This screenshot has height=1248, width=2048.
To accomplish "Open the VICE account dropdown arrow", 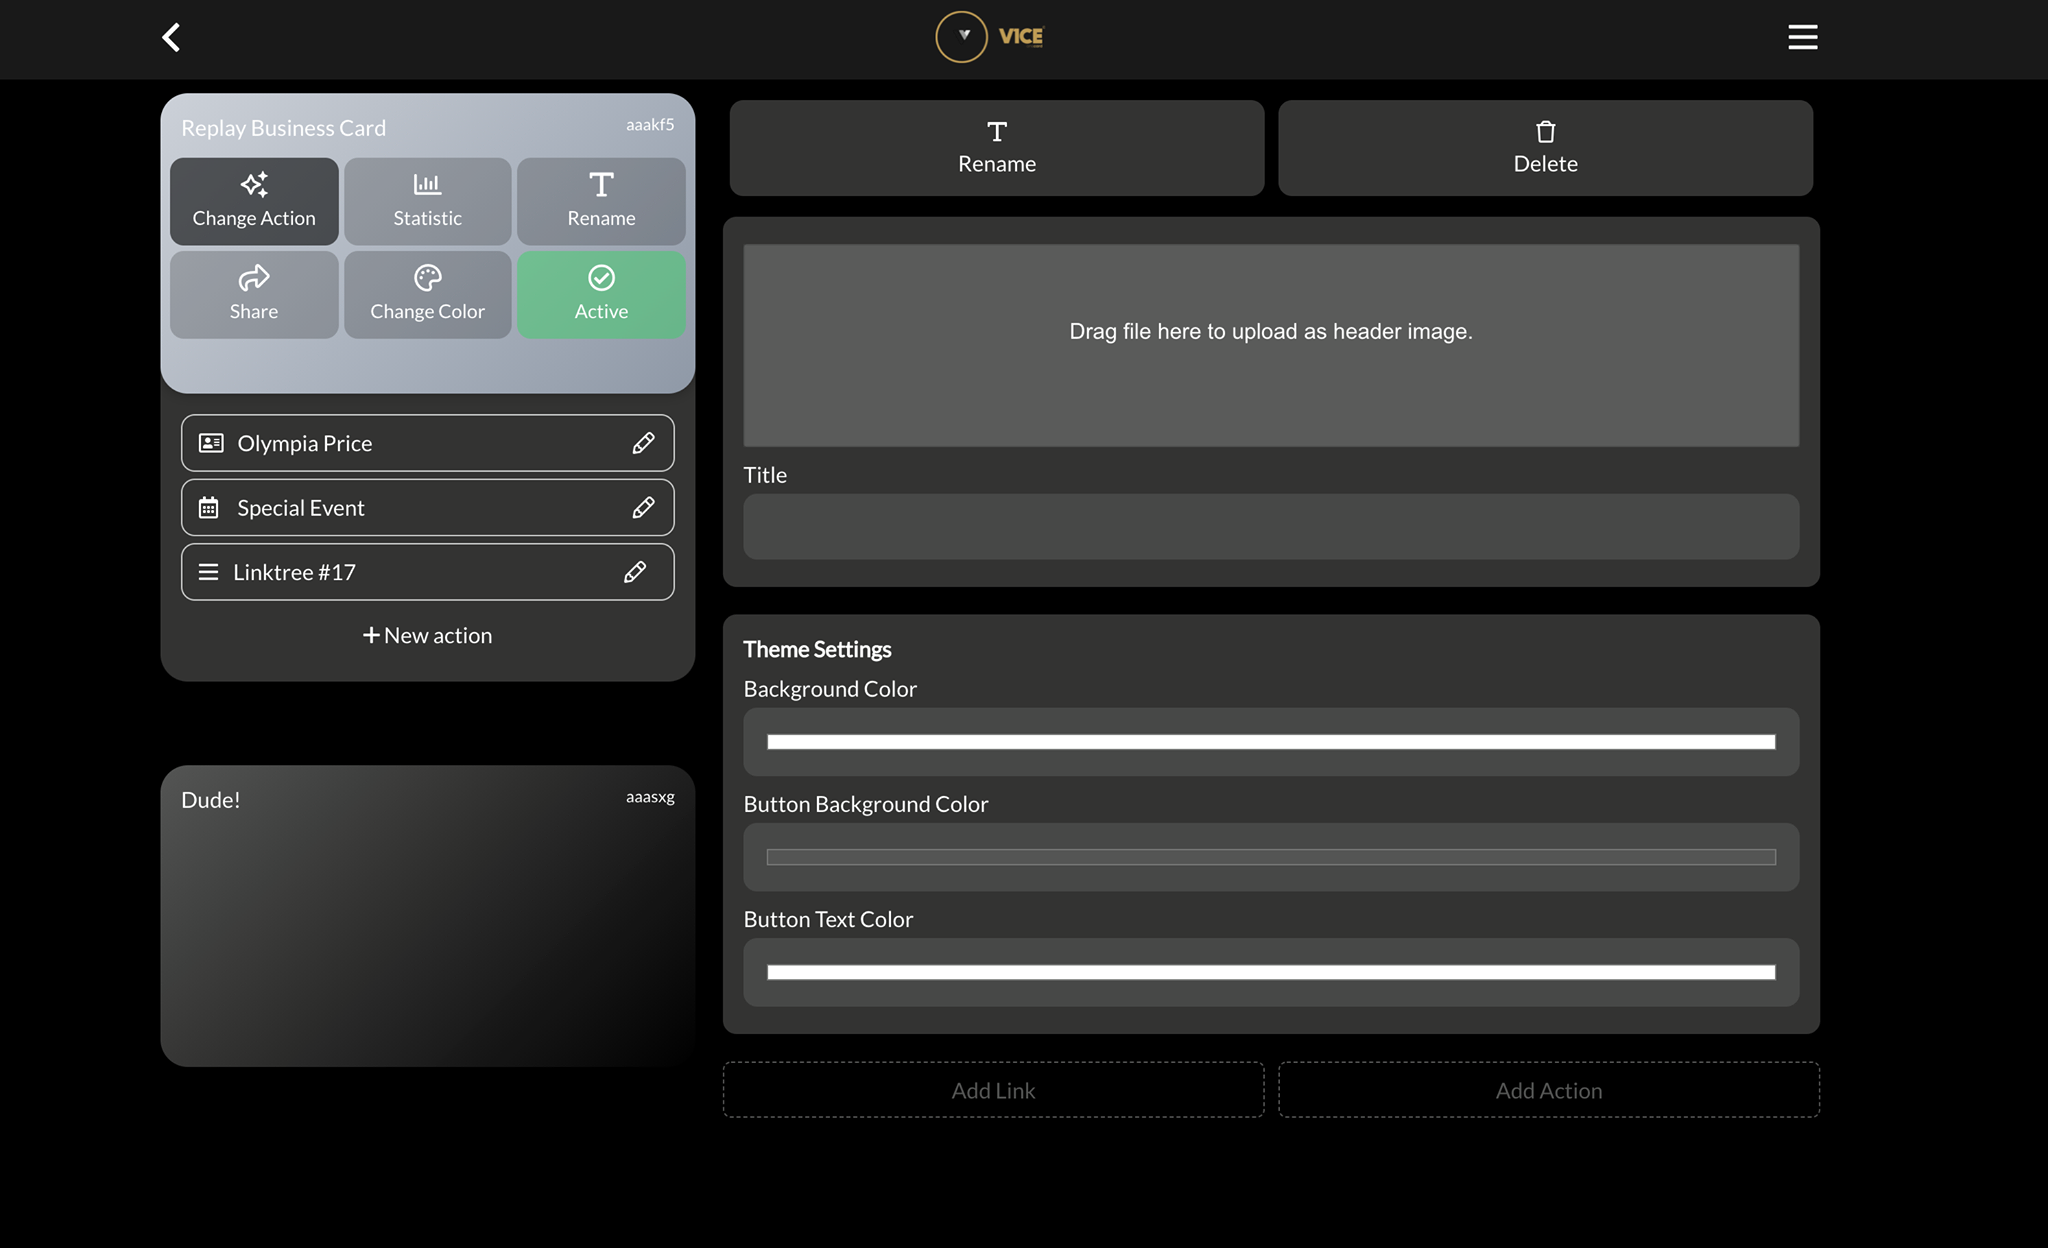I will tap(963, 36).
